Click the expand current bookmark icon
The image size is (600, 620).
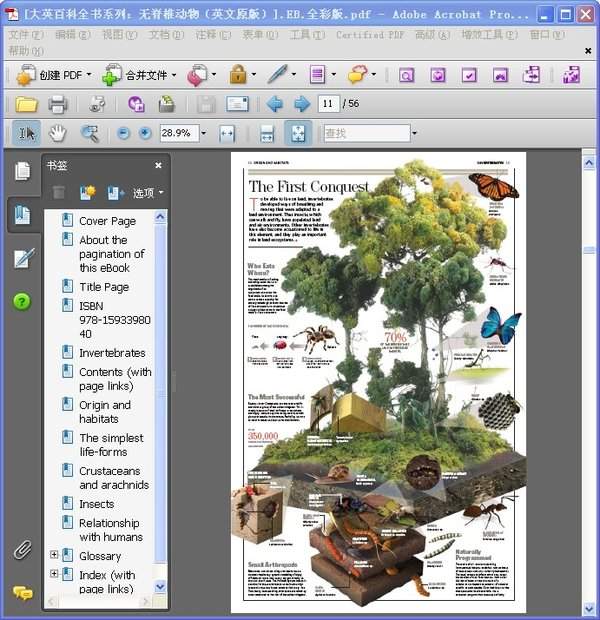coord(116,193)
